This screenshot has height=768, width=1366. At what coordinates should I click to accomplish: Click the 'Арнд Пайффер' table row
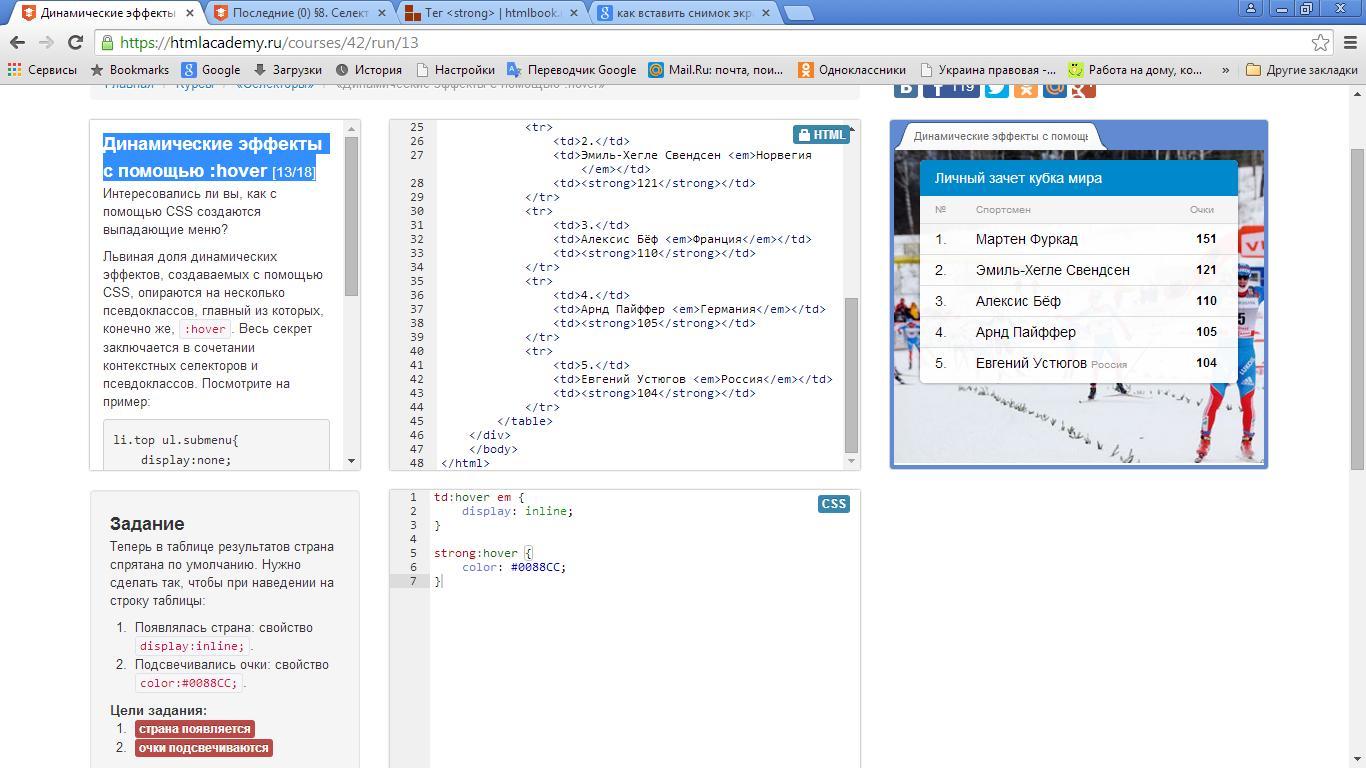(1078, 332)
